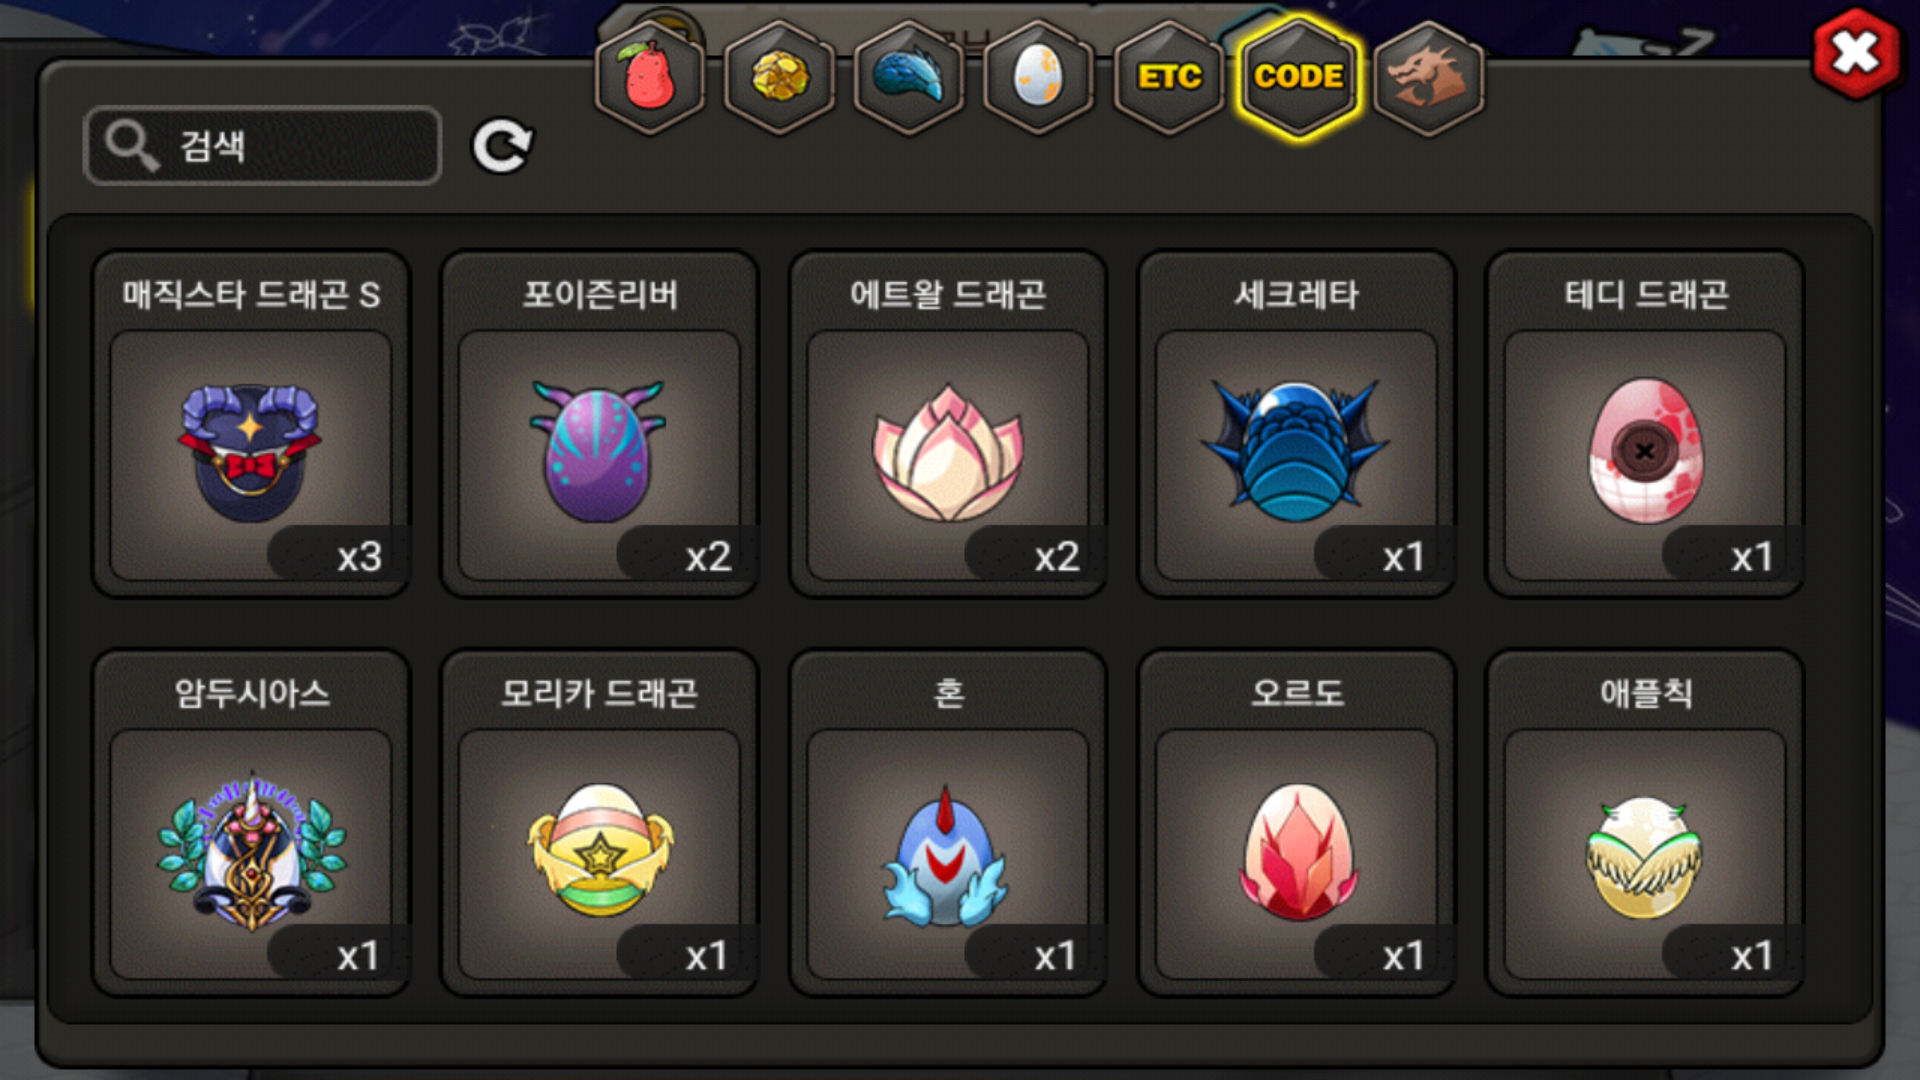Select the 오르도 red crystal egg
The width and height of the screenshot is (1920, 1080).
coord(1297,823)
